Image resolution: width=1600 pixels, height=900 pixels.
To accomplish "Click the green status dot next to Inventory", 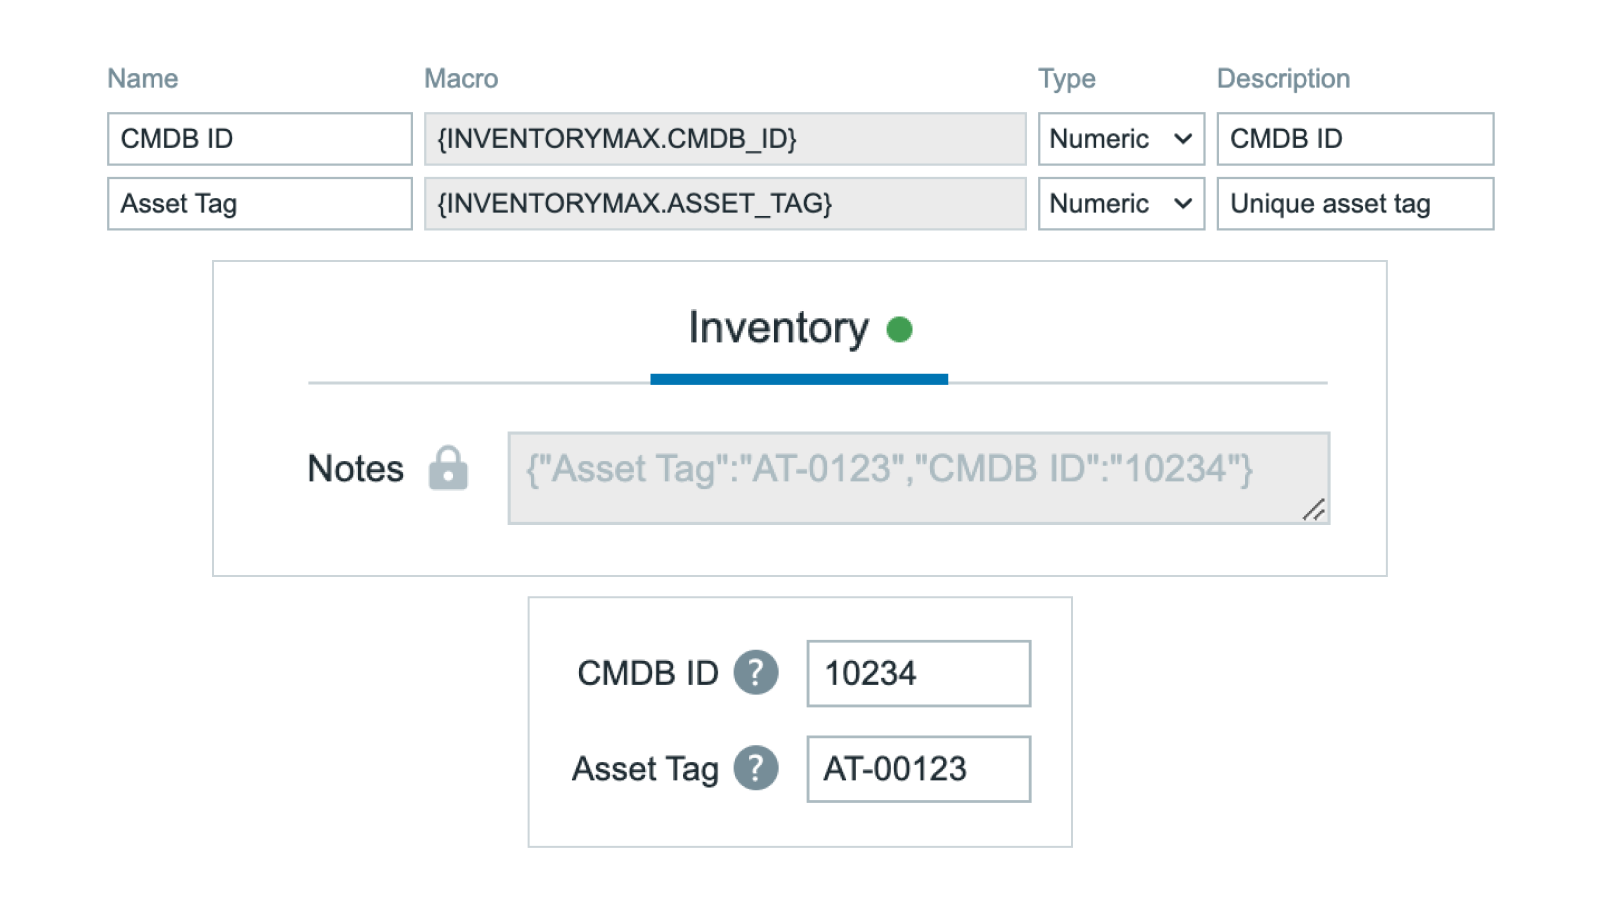I will [x=899, y=329].
